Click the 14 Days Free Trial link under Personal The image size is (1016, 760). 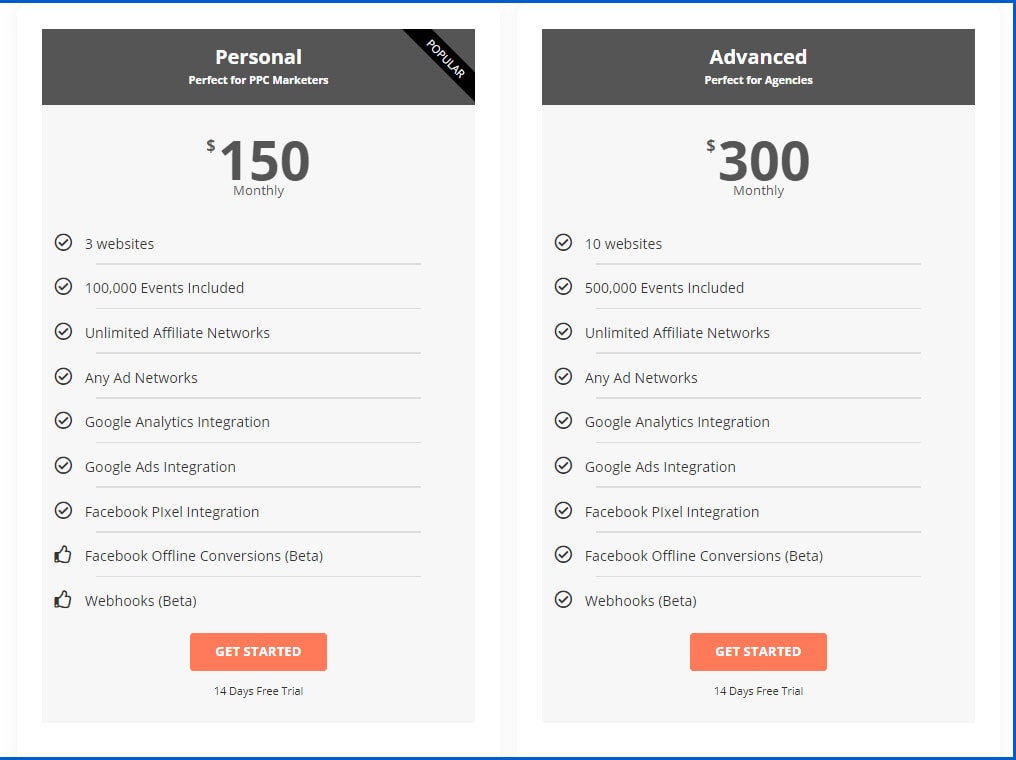258,690
